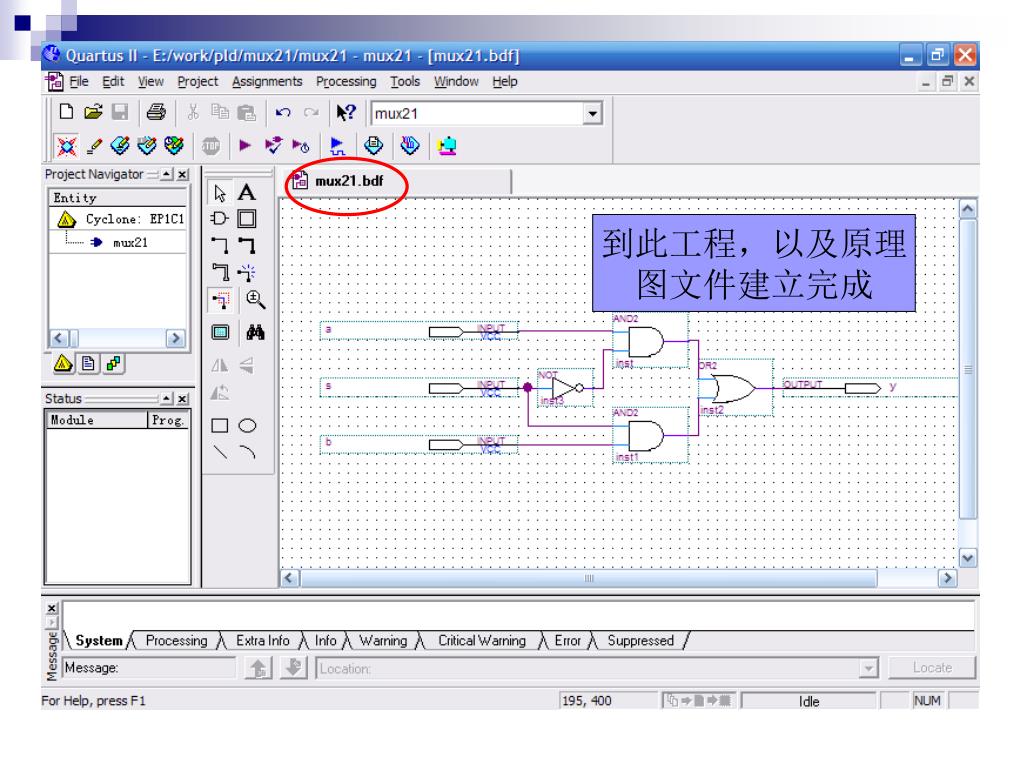Open the View menu
This screenshot has height=768, width=1024.
tap(151, 82)
